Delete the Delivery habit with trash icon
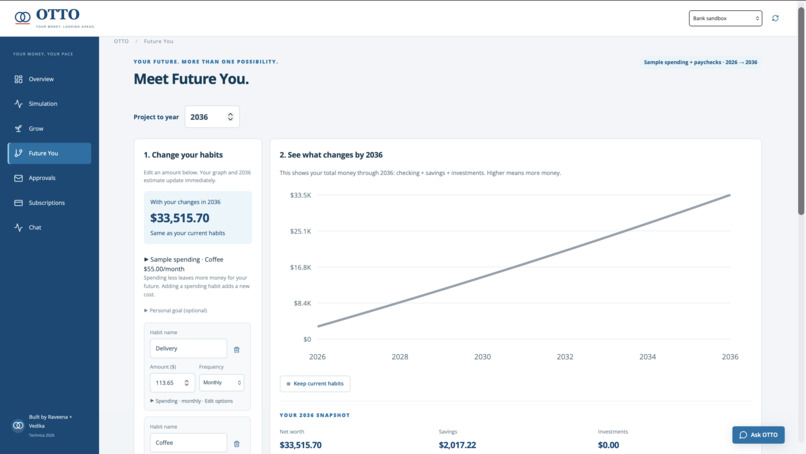This screenshot has height=454, width=806. click(x=236, y=350)
